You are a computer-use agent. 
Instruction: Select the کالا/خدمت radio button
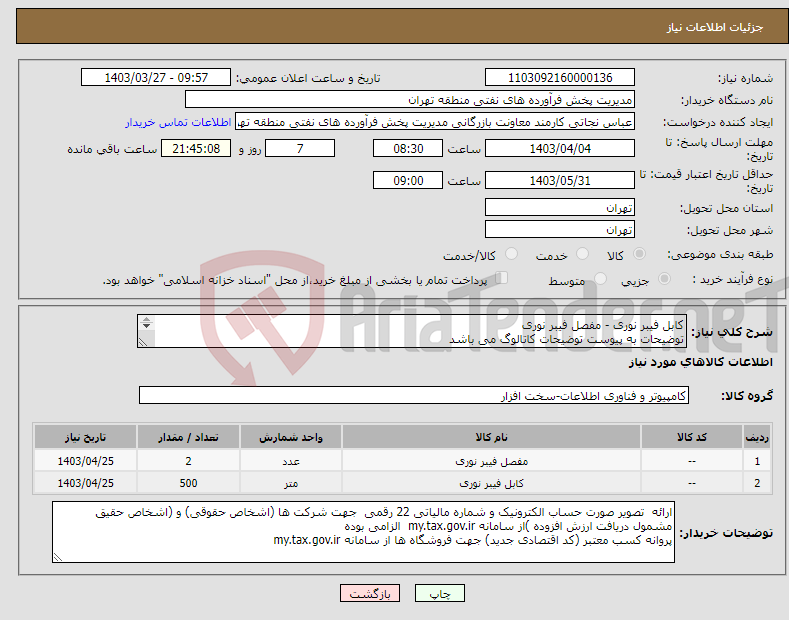(511, 254)
